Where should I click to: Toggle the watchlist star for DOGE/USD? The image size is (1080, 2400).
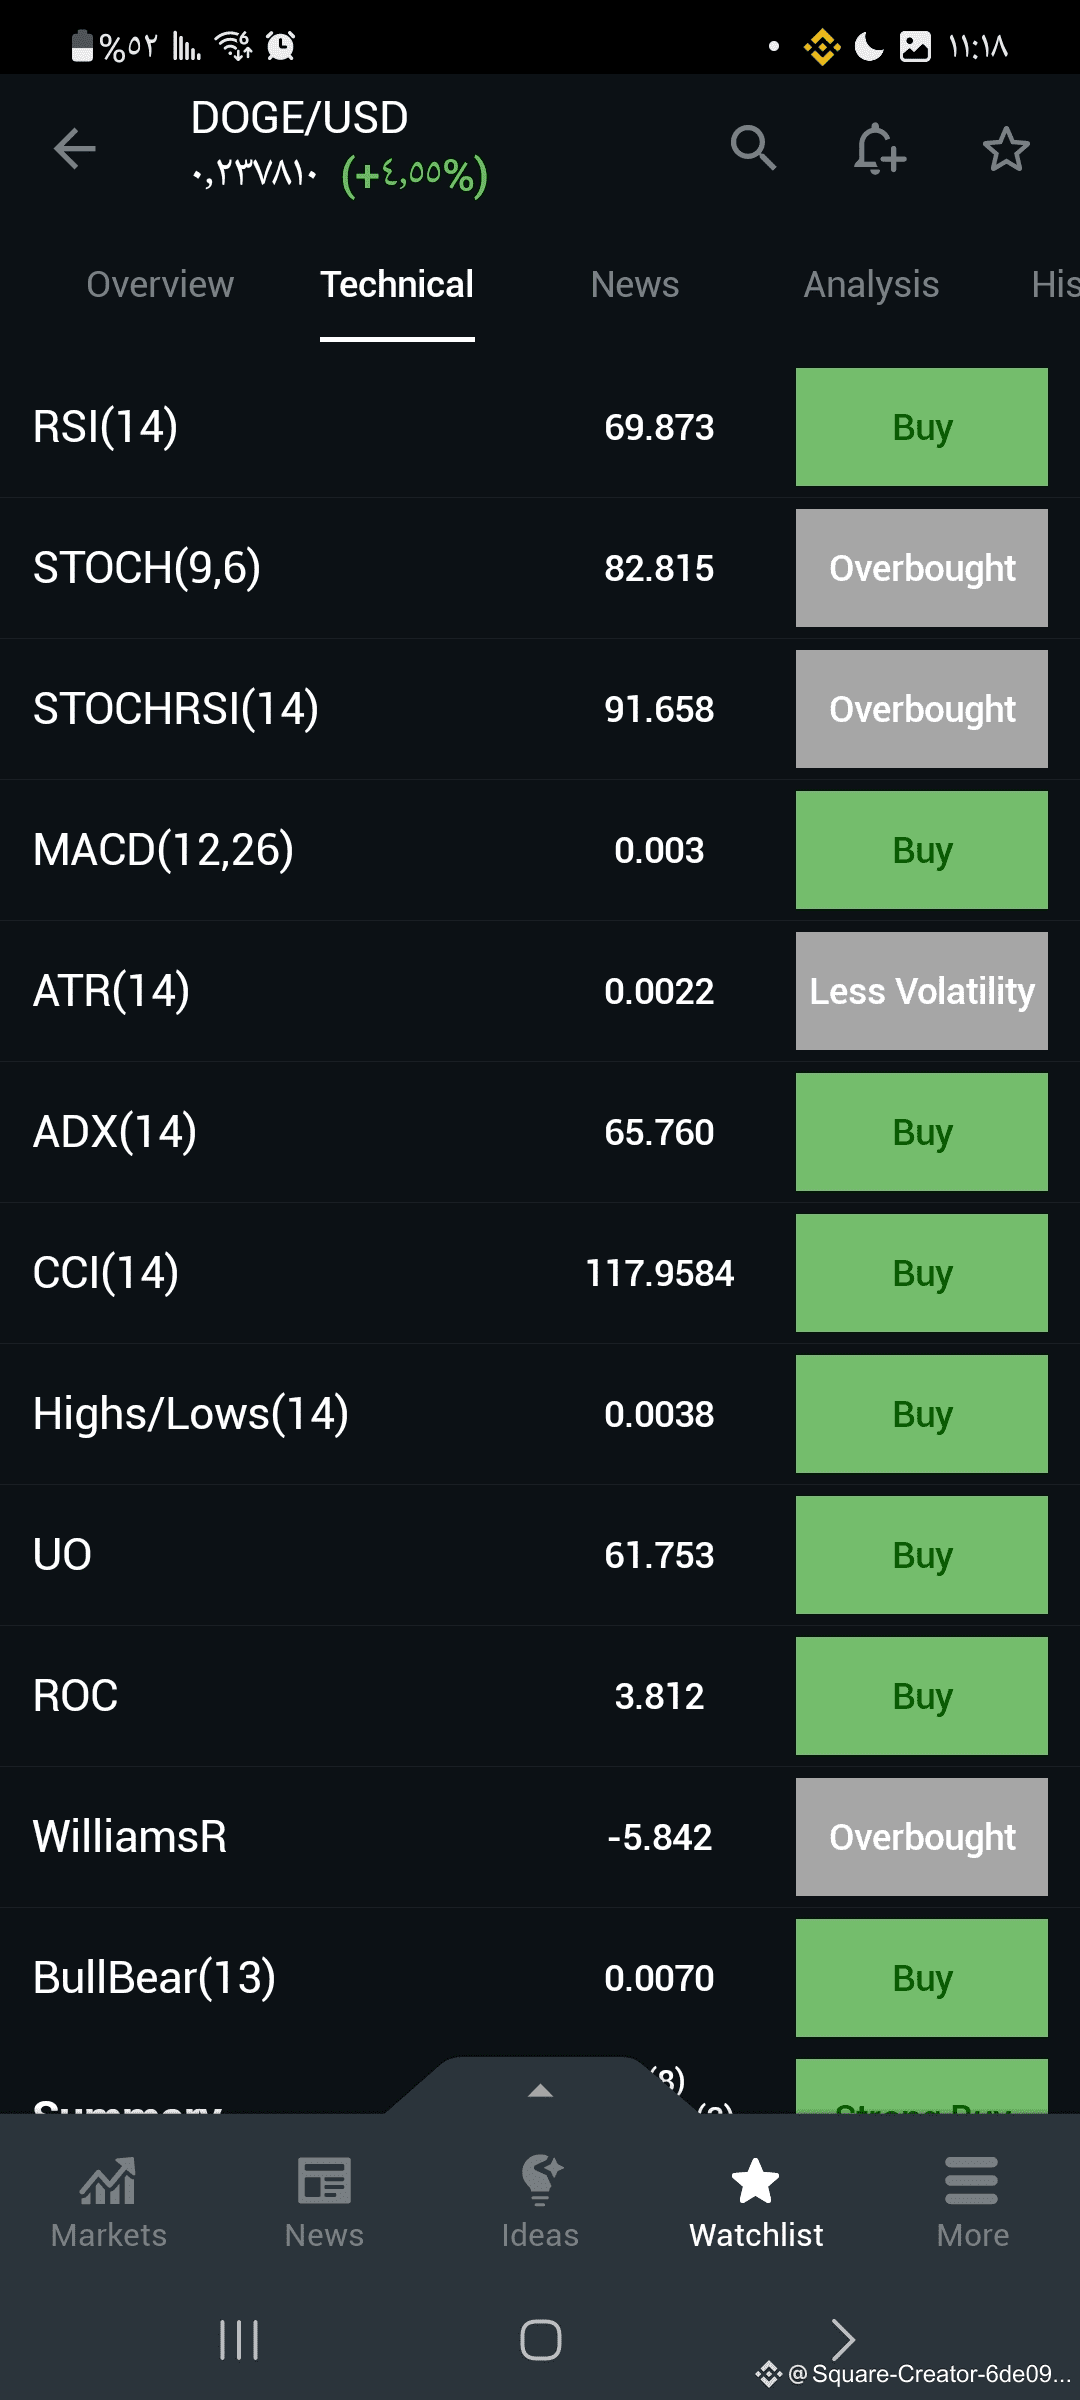coord(1006,149)
